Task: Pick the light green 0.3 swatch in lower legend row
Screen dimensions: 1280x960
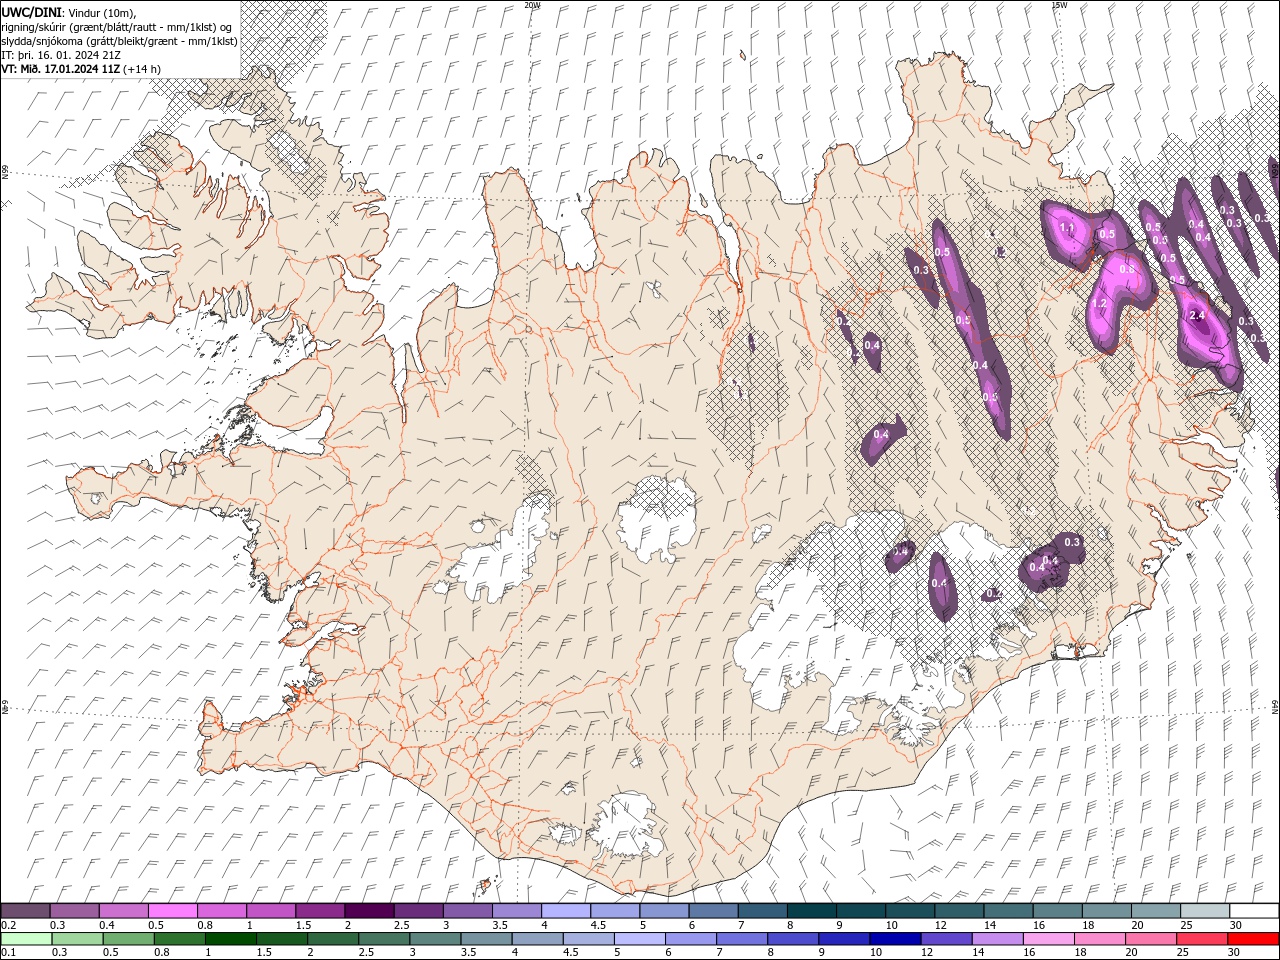Action: click(x=77, y=939)
